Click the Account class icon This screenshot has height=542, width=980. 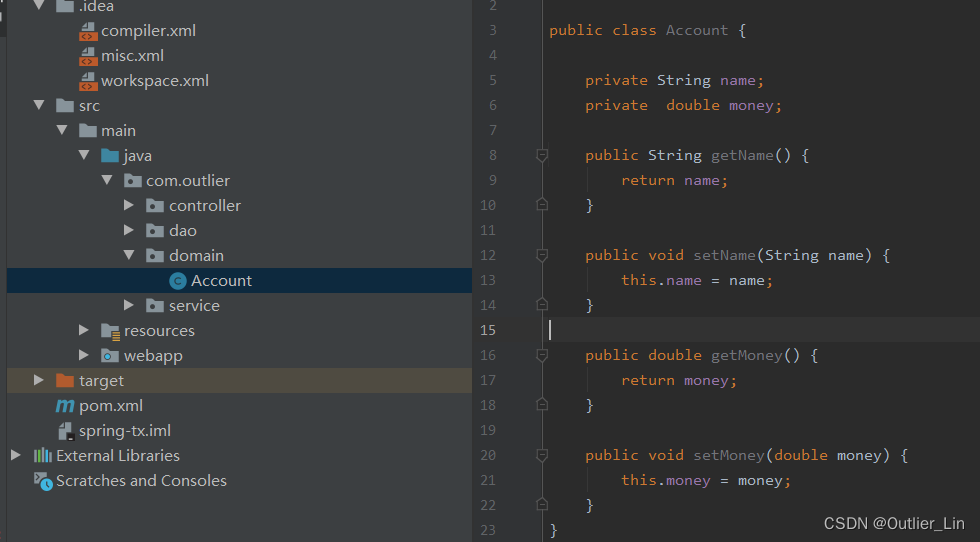[x=178, y=281]
